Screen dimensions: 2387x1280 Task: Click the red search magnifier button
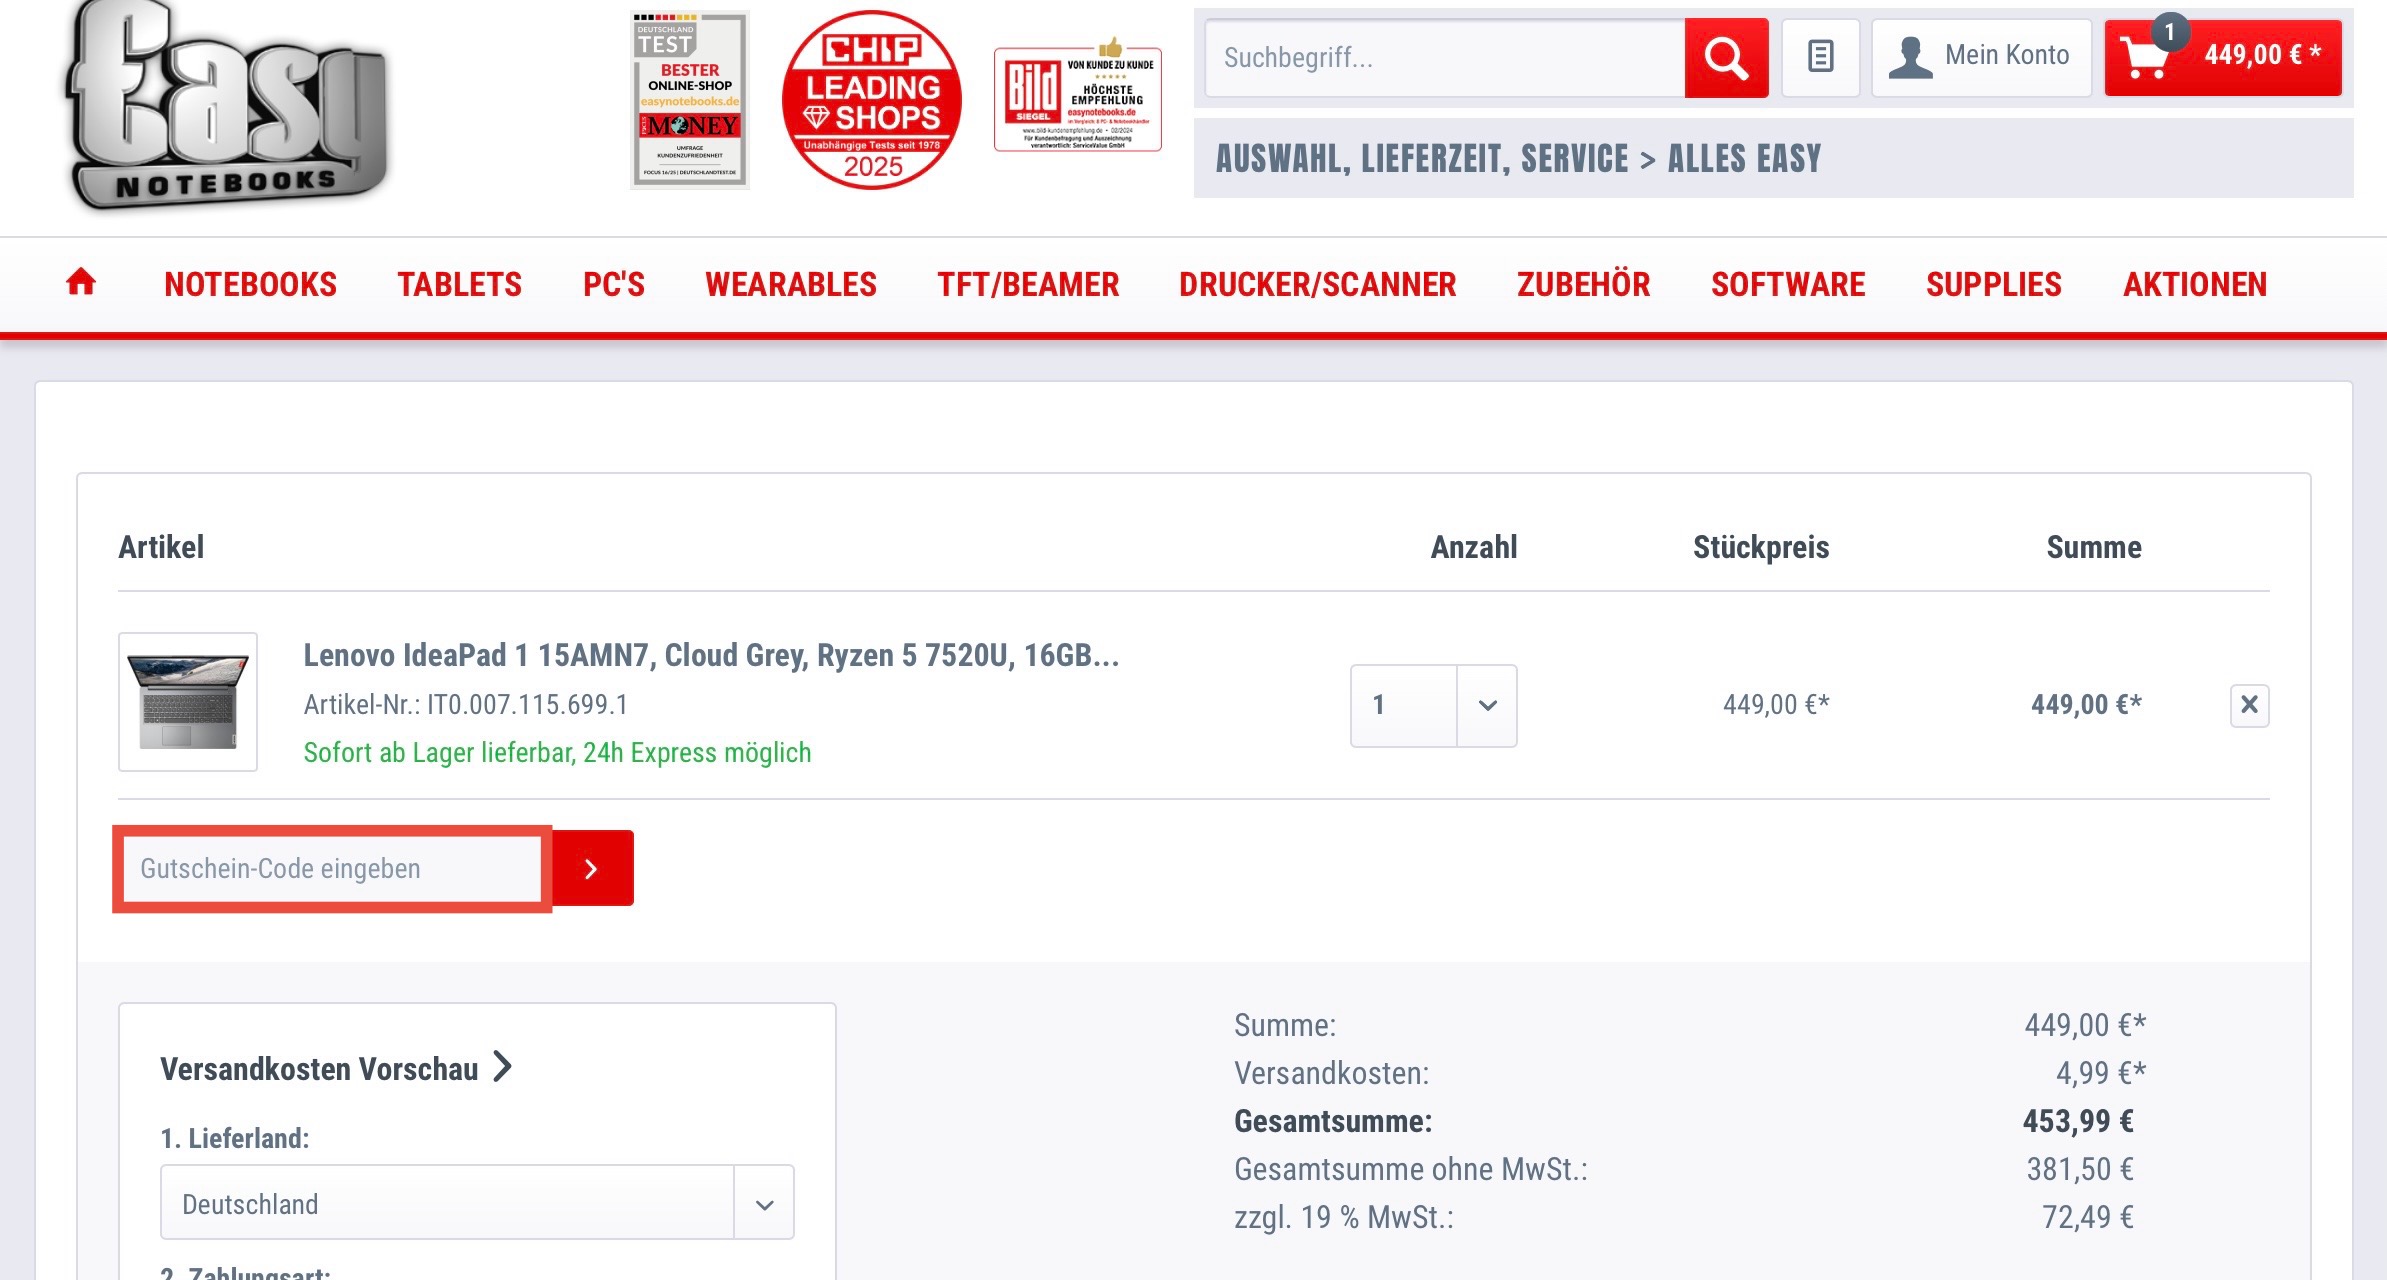click(1726, 58)
